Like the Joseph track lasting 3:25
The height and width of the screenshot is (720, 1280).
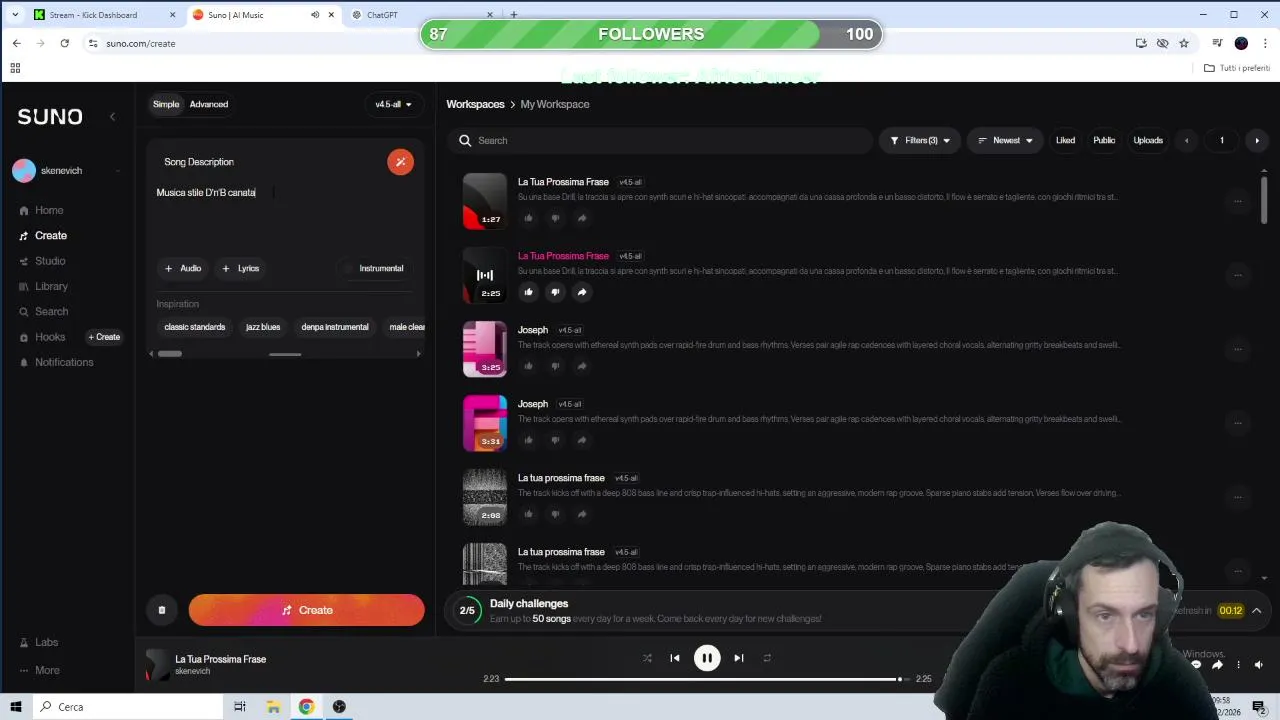(x=528, y=366)
